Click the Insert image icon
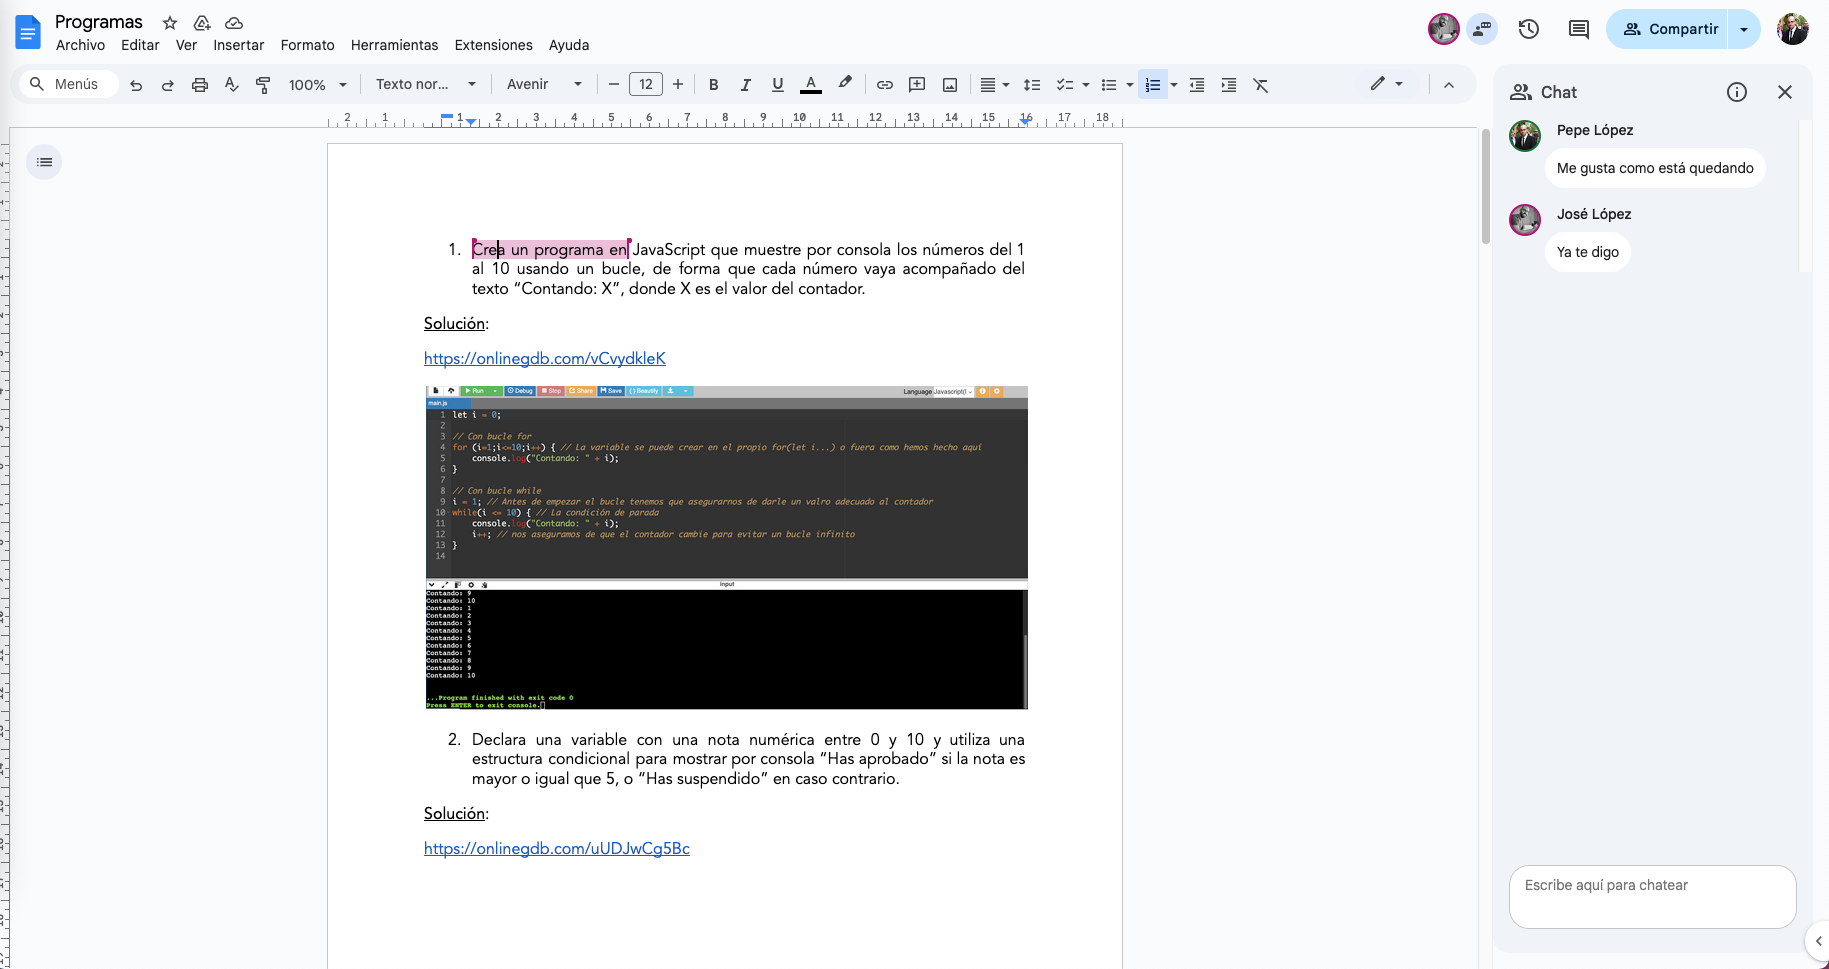This screenshot has width=1829, height=969. [x=950, y=85]
